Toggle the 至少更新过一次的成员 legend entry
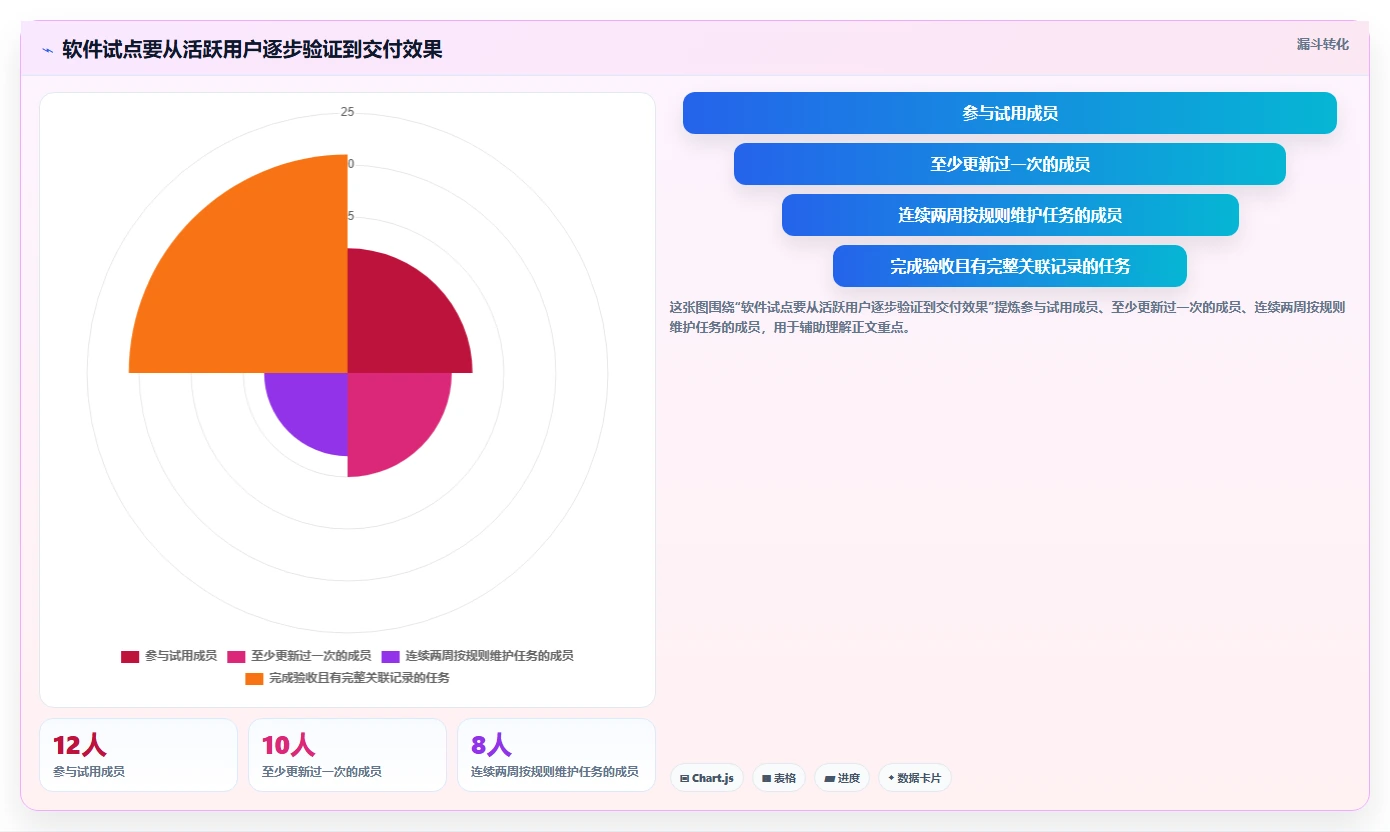 299,656
